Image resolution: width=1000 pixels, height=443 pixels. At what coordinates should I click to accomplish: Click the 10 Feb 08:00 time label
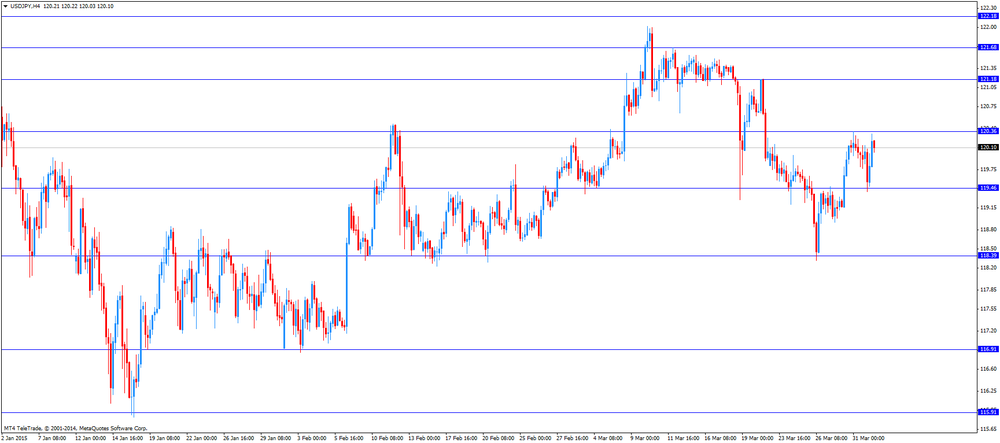tap(388, 439)
